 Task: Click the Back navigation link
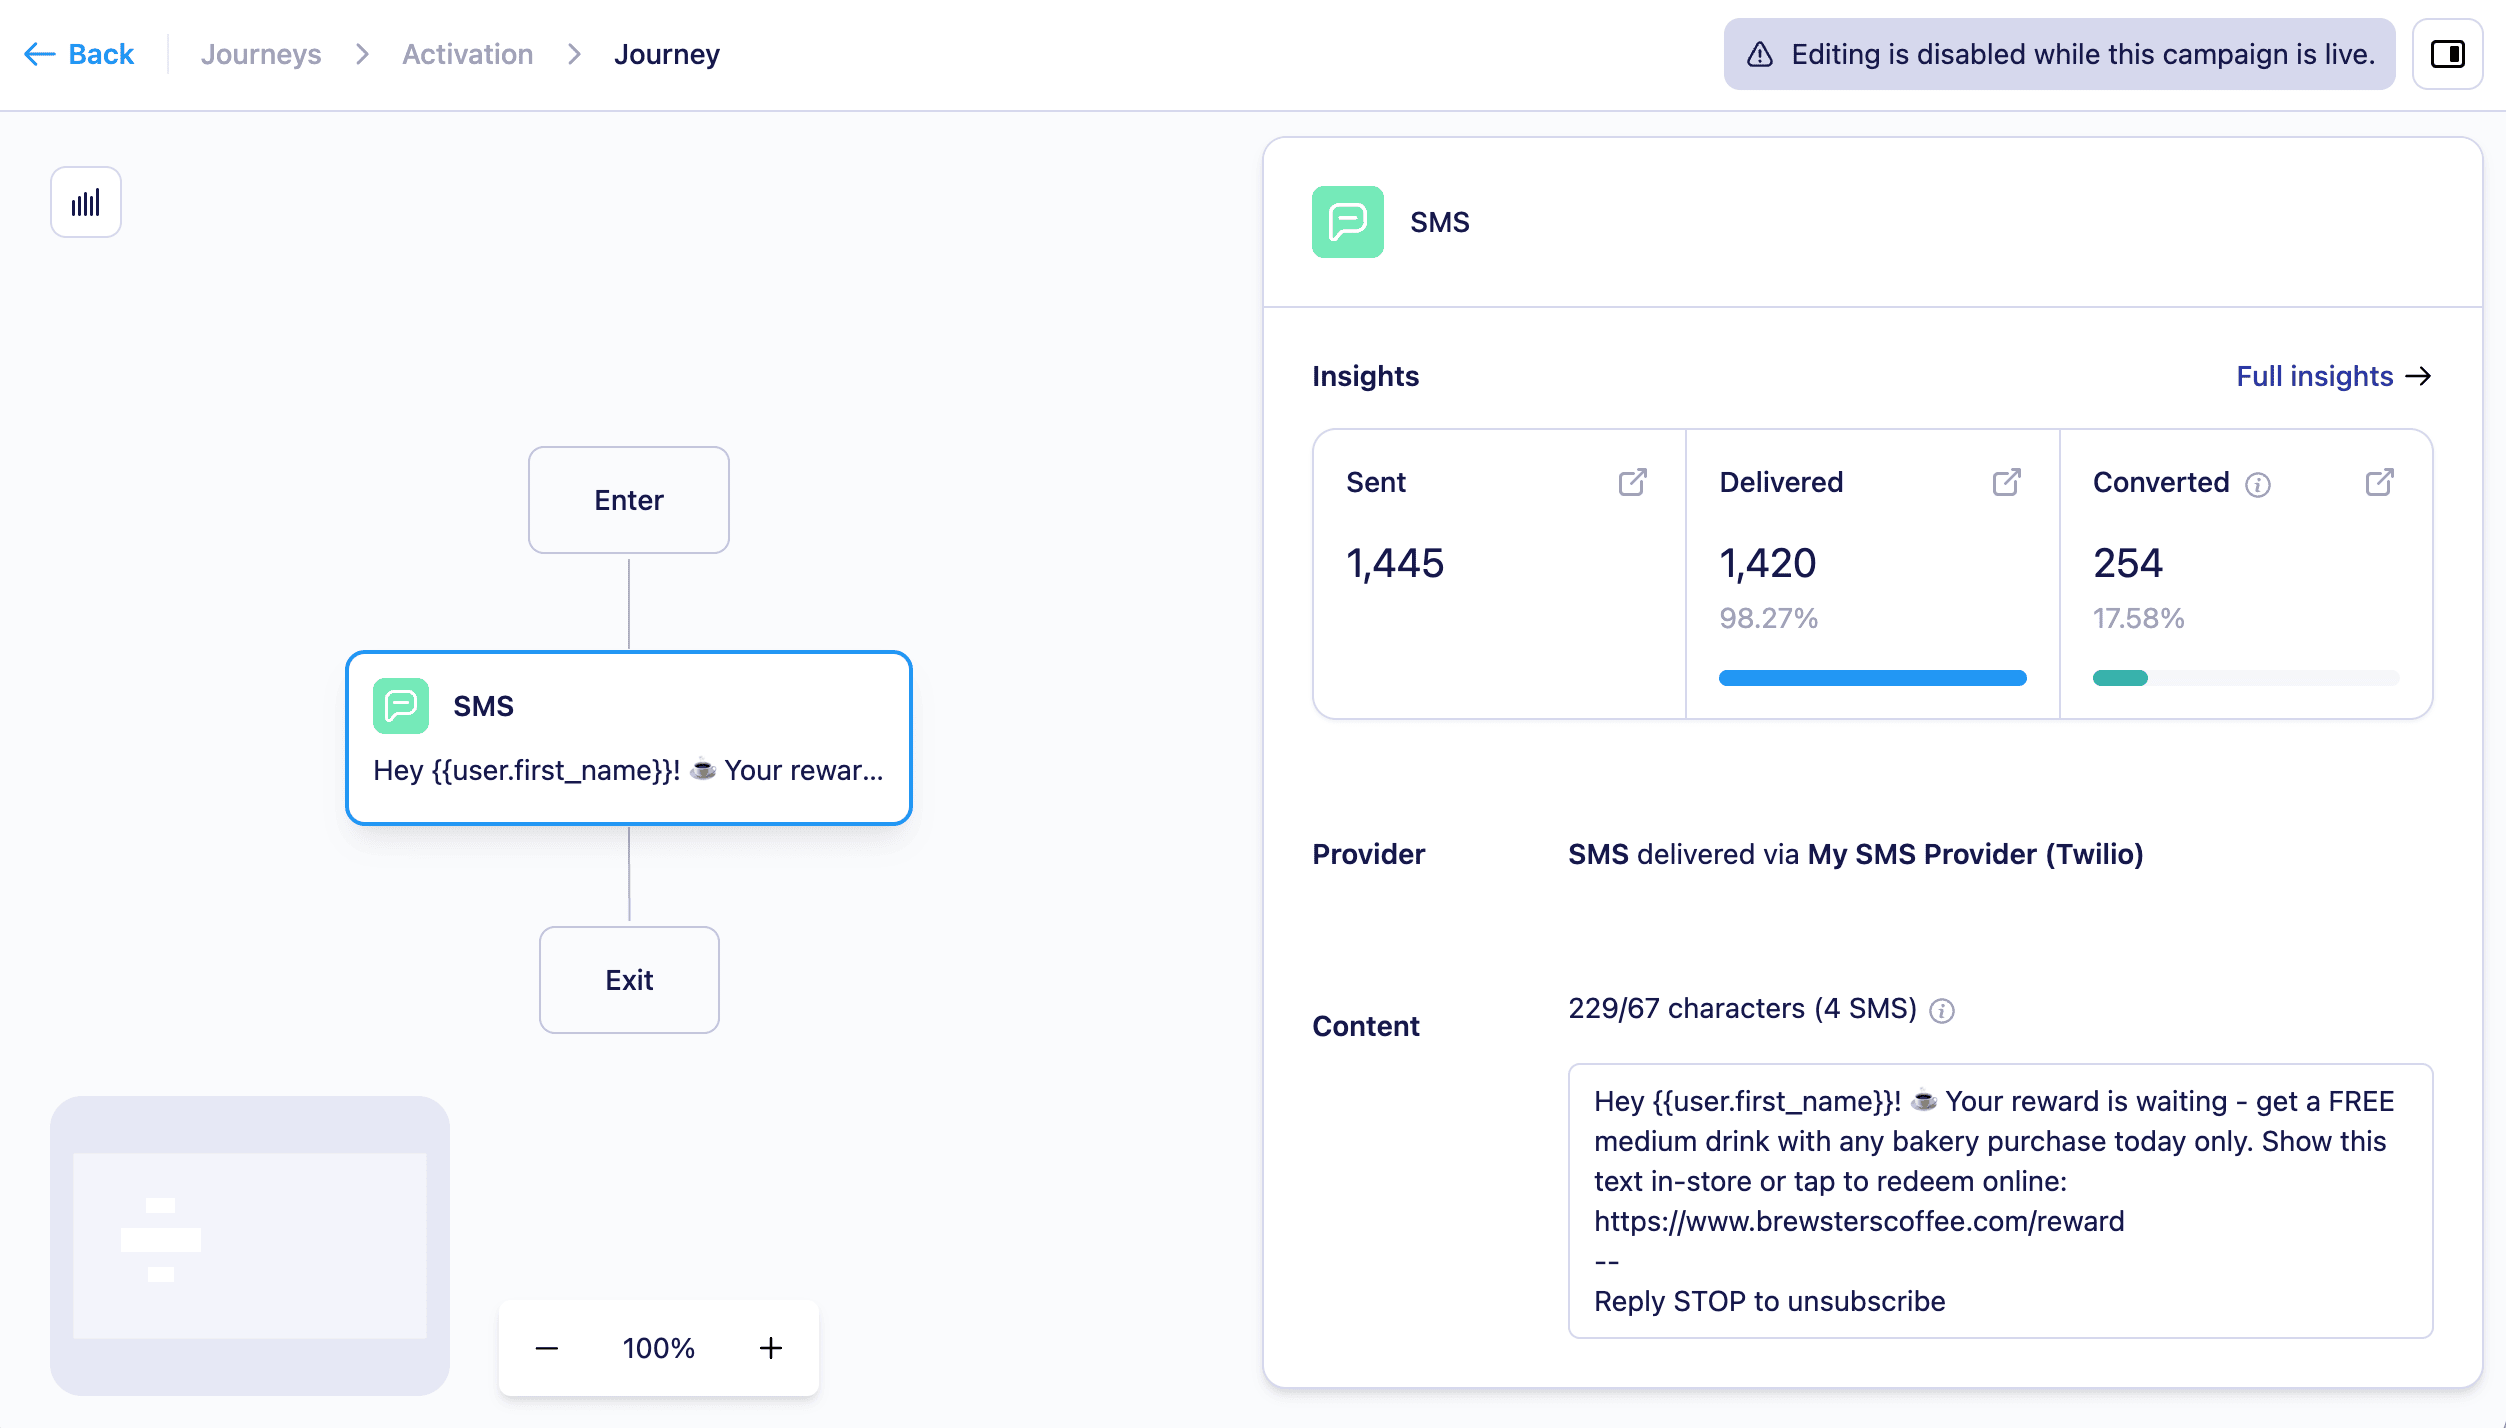[x=78, y=54]
